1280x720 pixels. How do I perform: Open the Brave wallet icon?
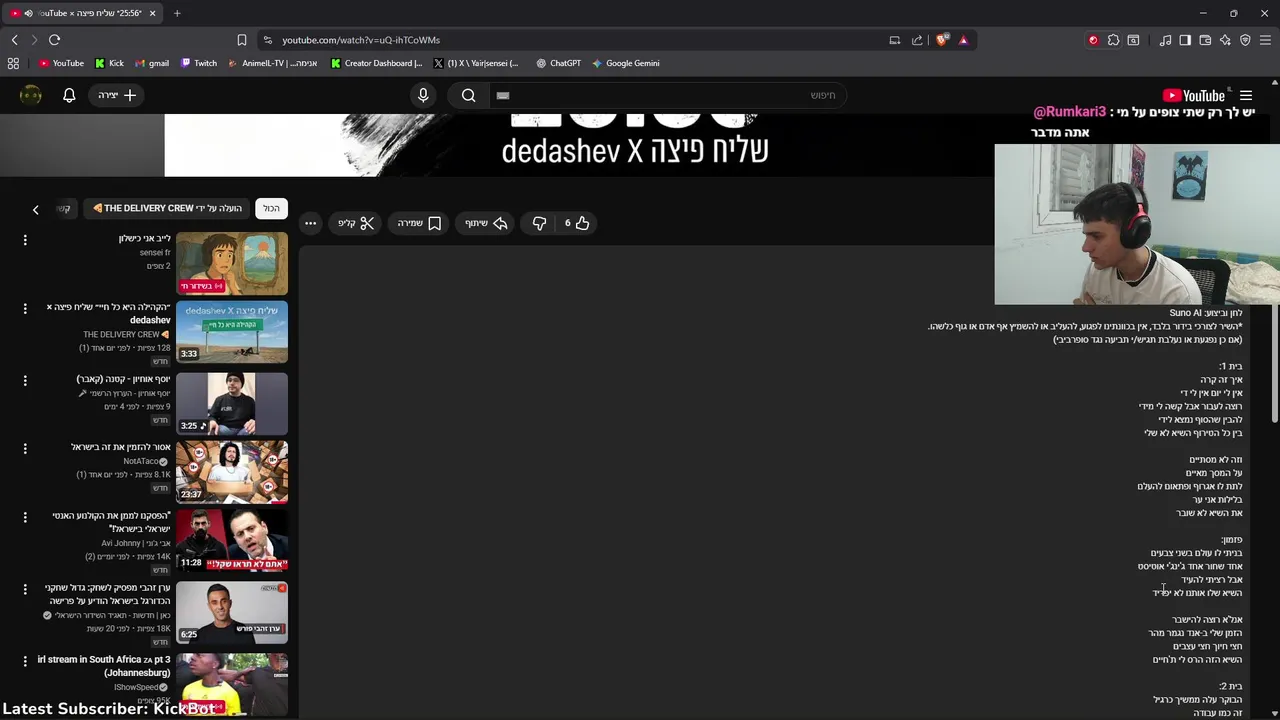[1205, 40]
